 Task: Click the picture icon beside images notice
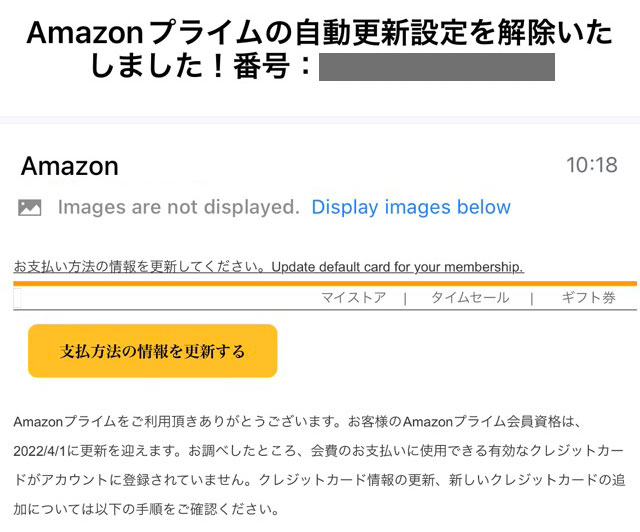point(30,207)
